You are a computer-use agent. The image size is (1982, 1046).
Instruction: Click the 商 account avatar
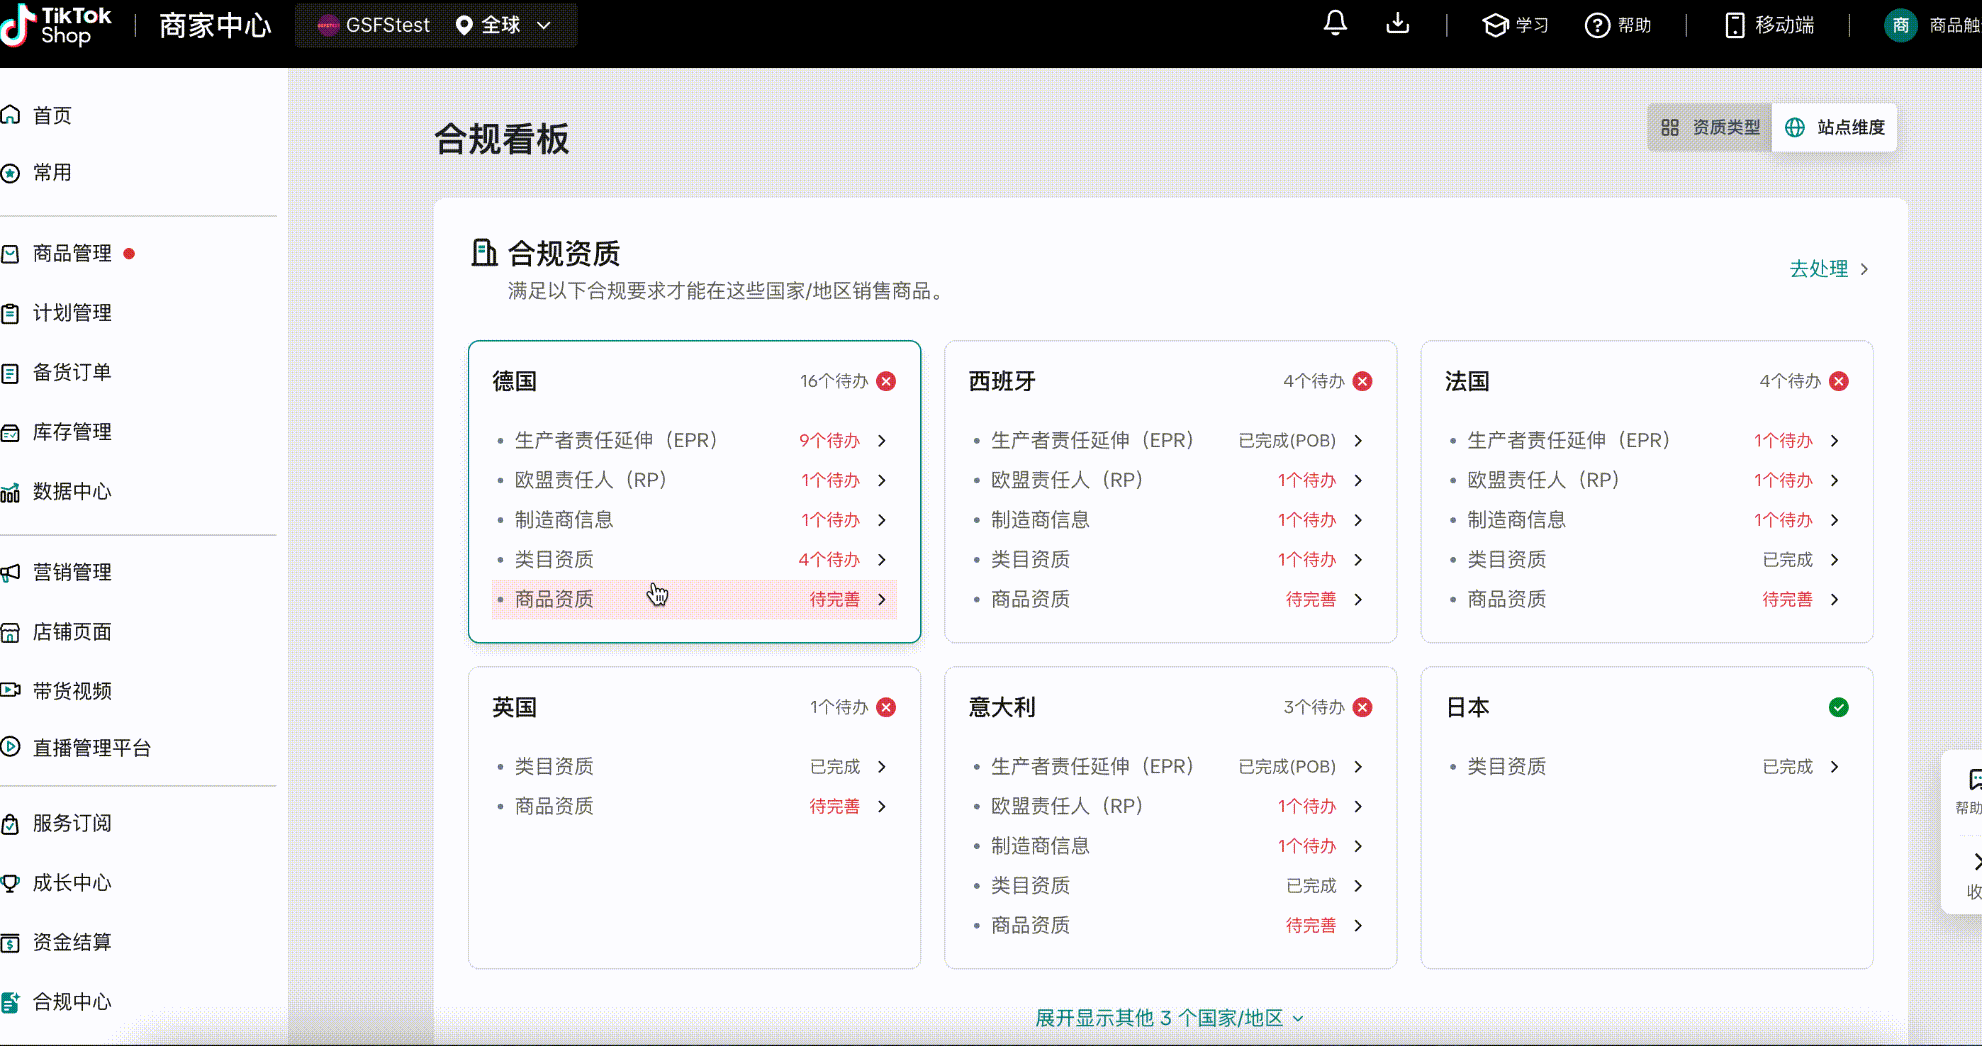(1900, 25)
